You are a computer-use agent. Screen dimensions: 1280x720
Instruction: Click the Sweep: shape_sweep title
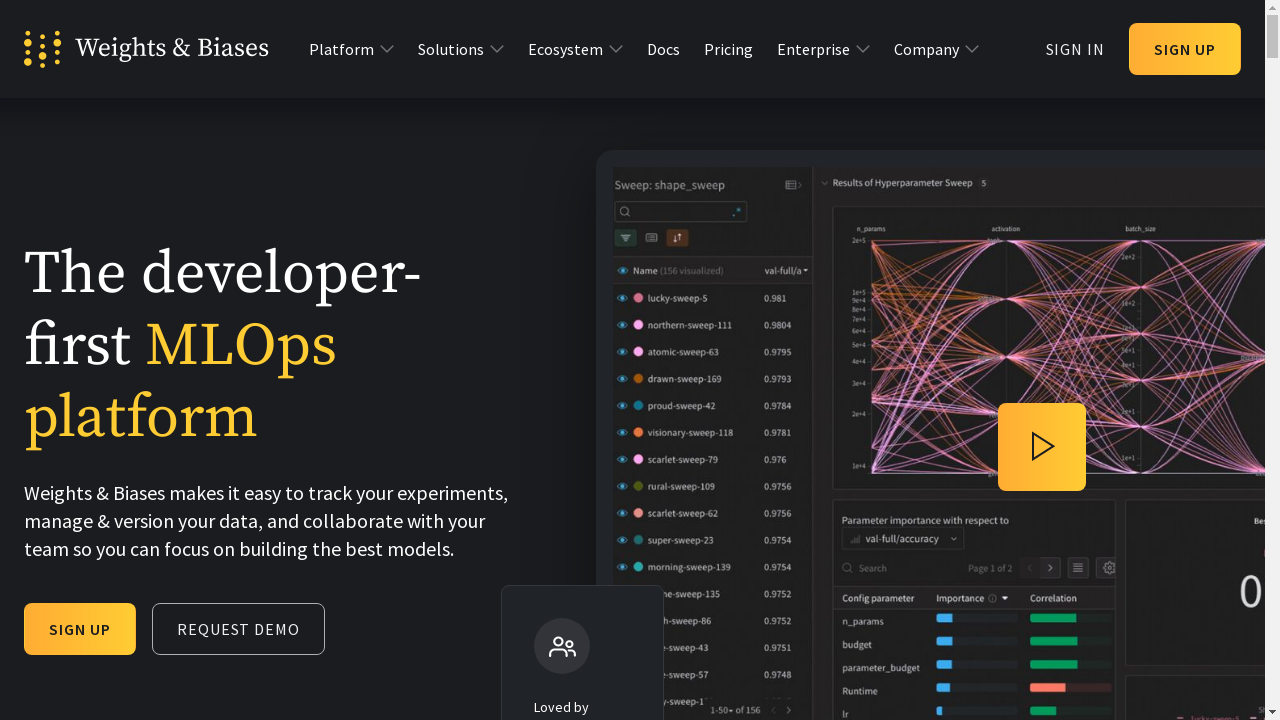point(670,185)
